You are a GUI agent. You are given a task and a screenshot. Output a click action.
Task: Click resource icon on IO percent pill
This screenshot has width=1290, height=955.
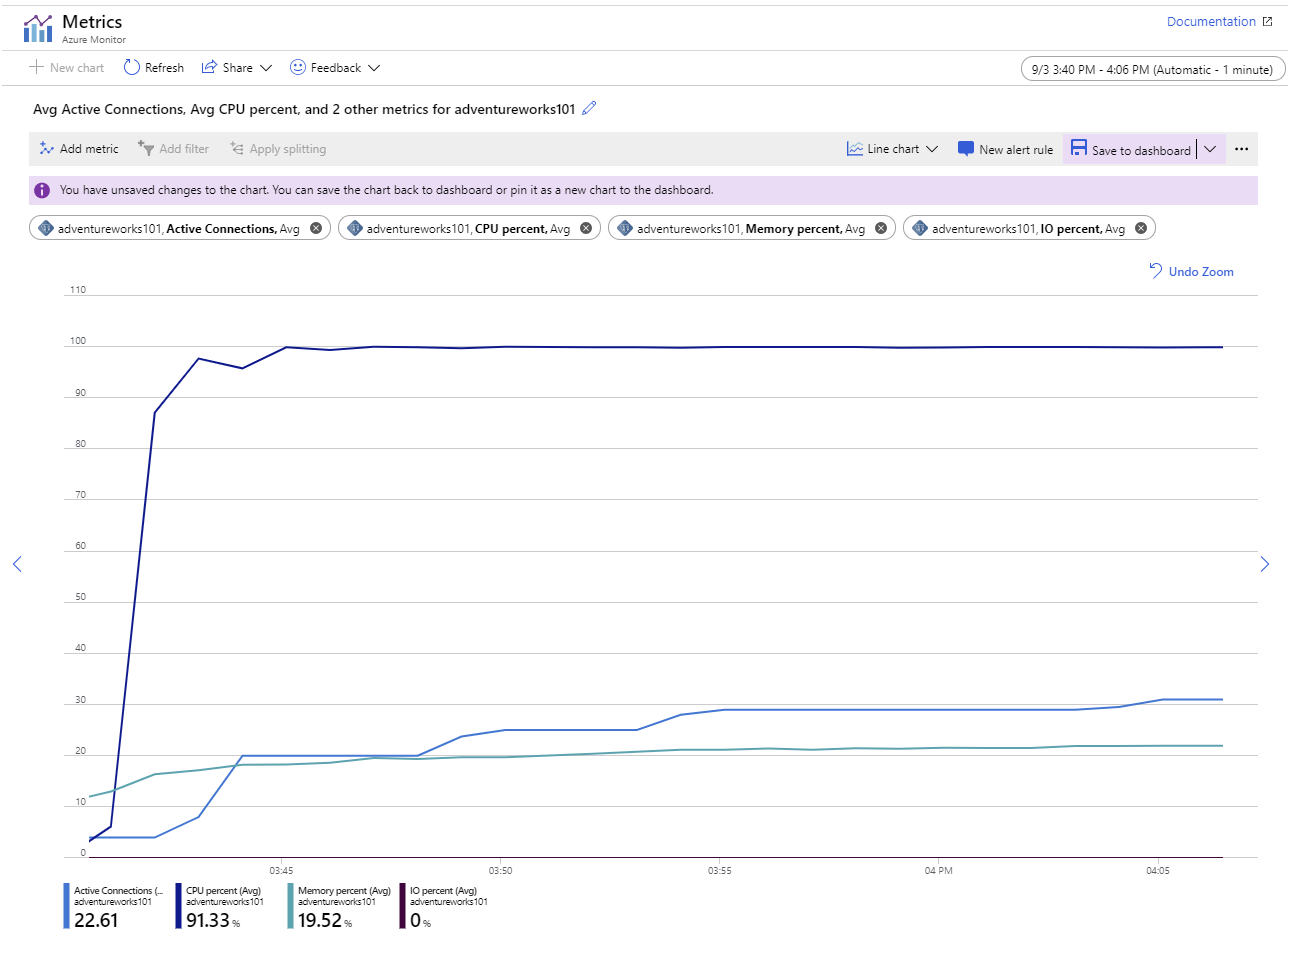point(919,228)
